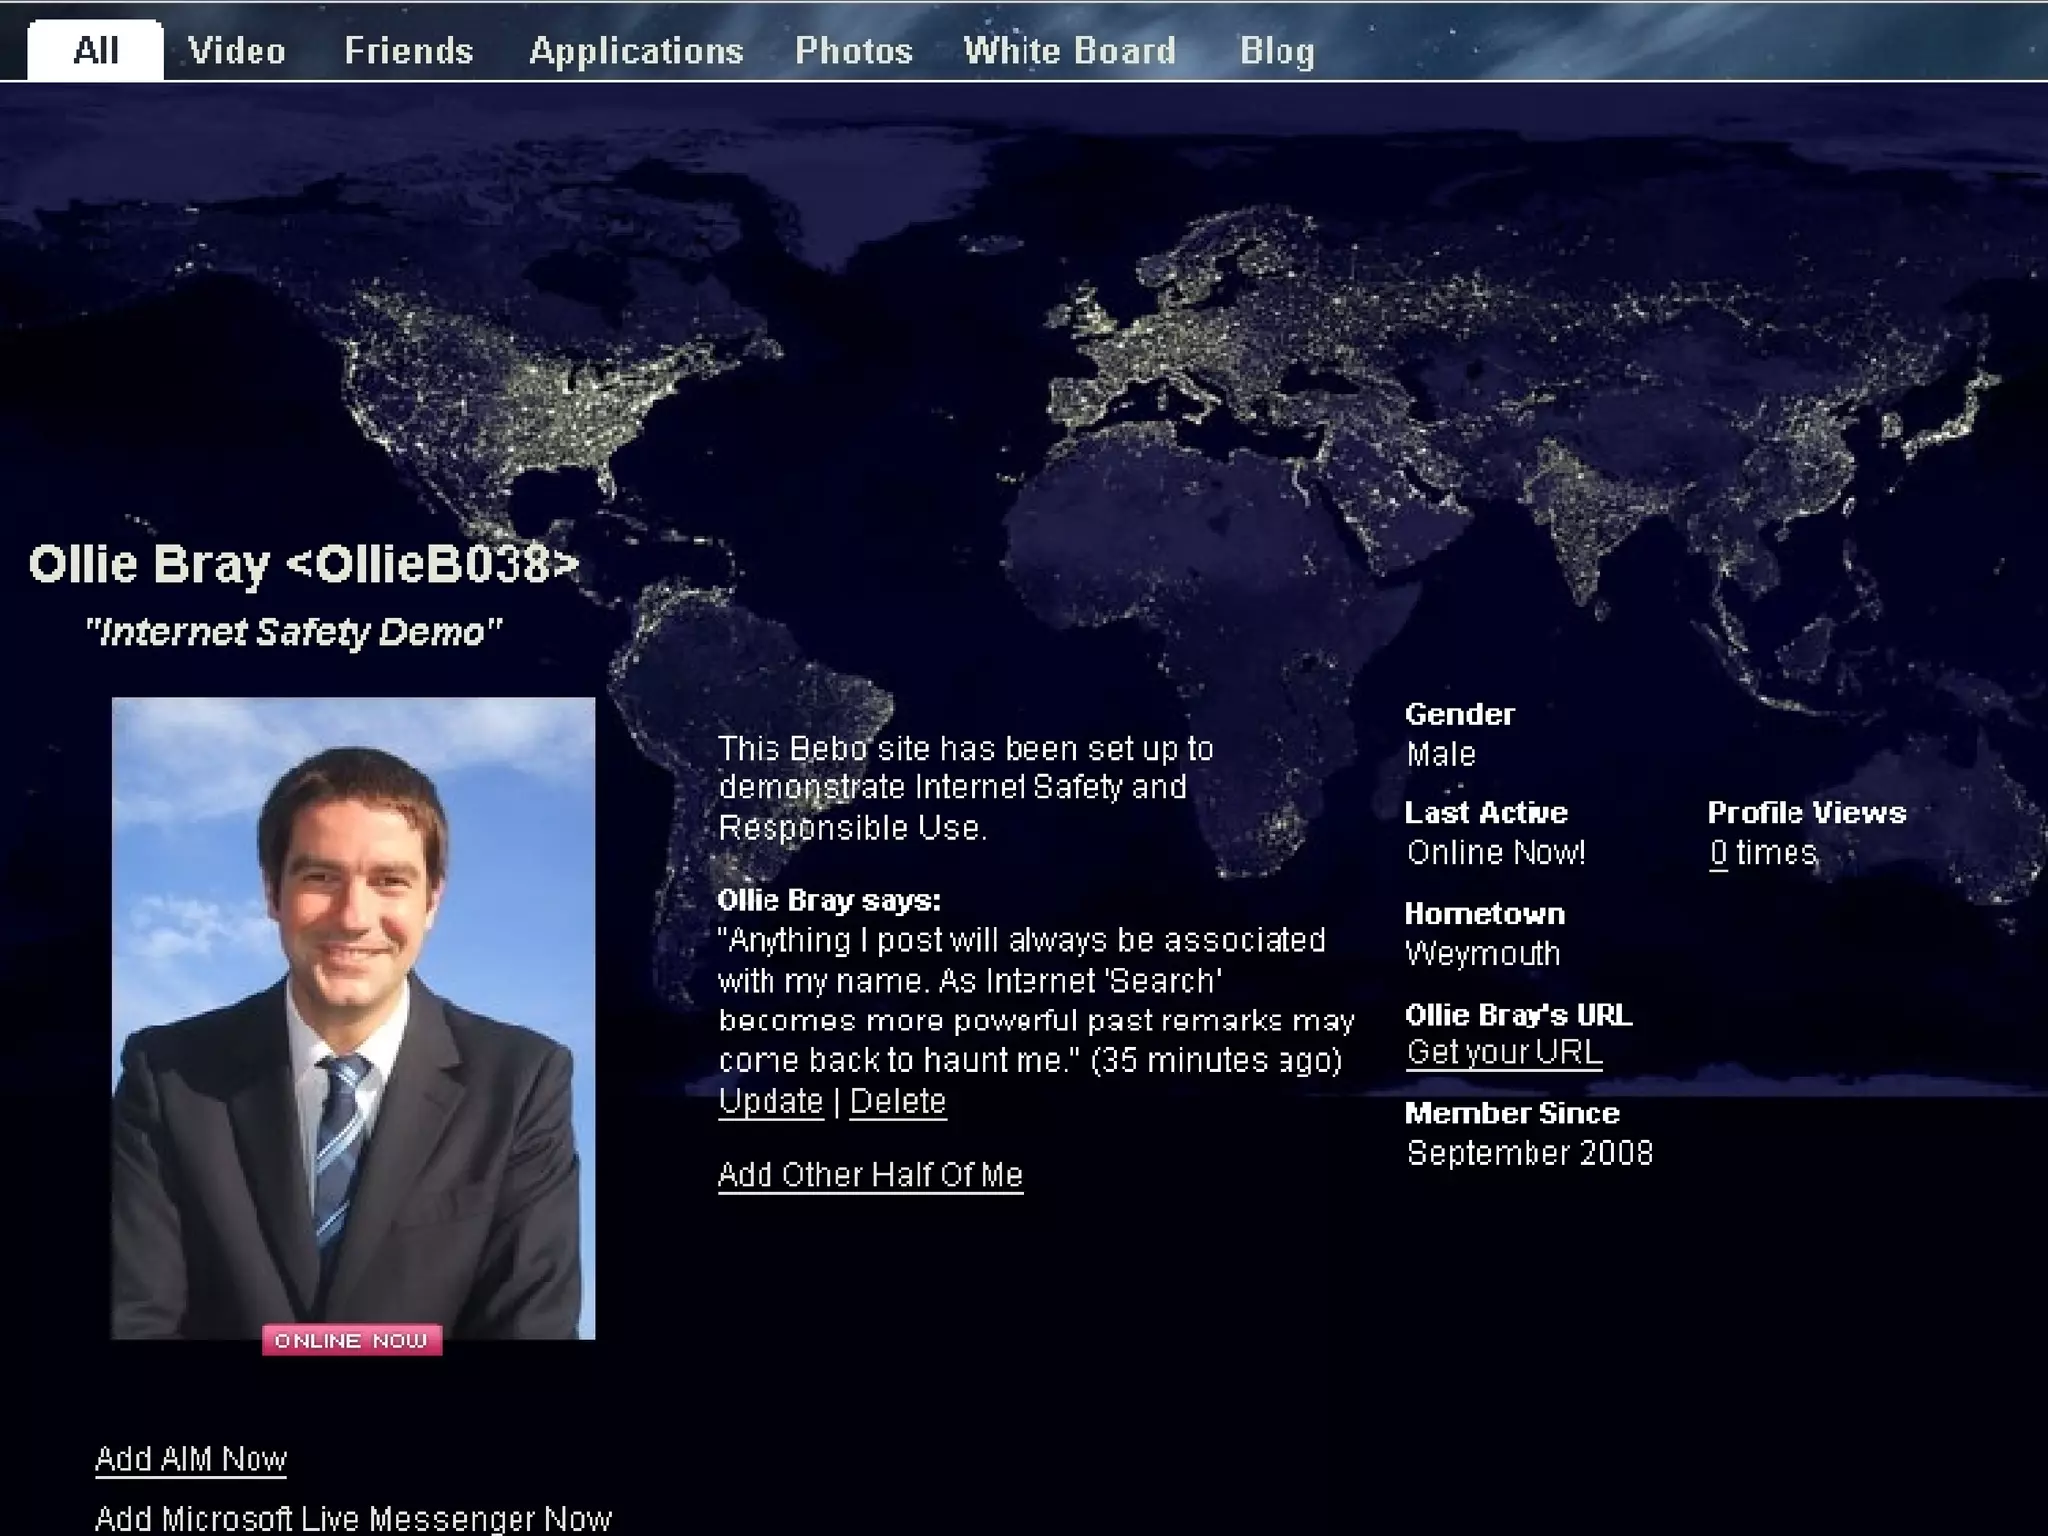Select the All tab
The width and height of the screenshot is (2048, 1536).
pos(96,50)
